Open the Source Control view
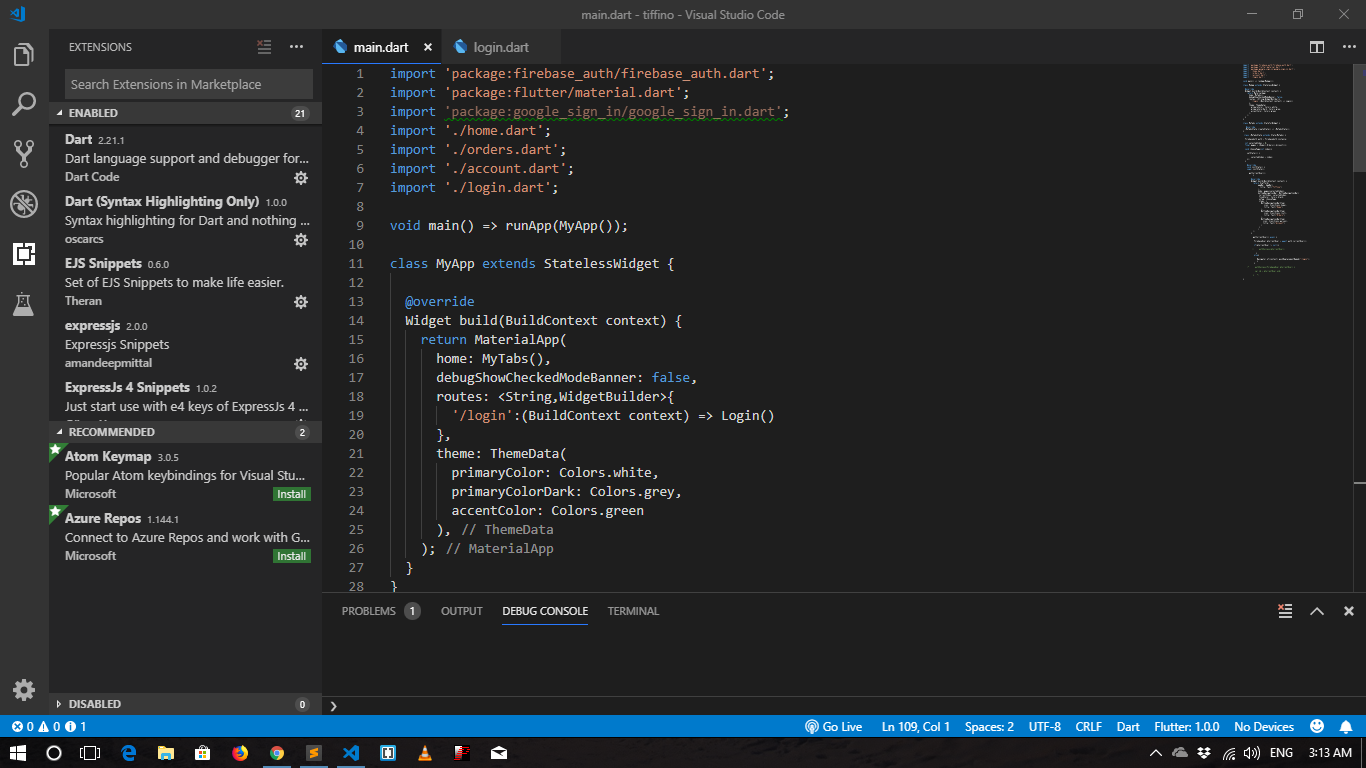 click(24, 153)
